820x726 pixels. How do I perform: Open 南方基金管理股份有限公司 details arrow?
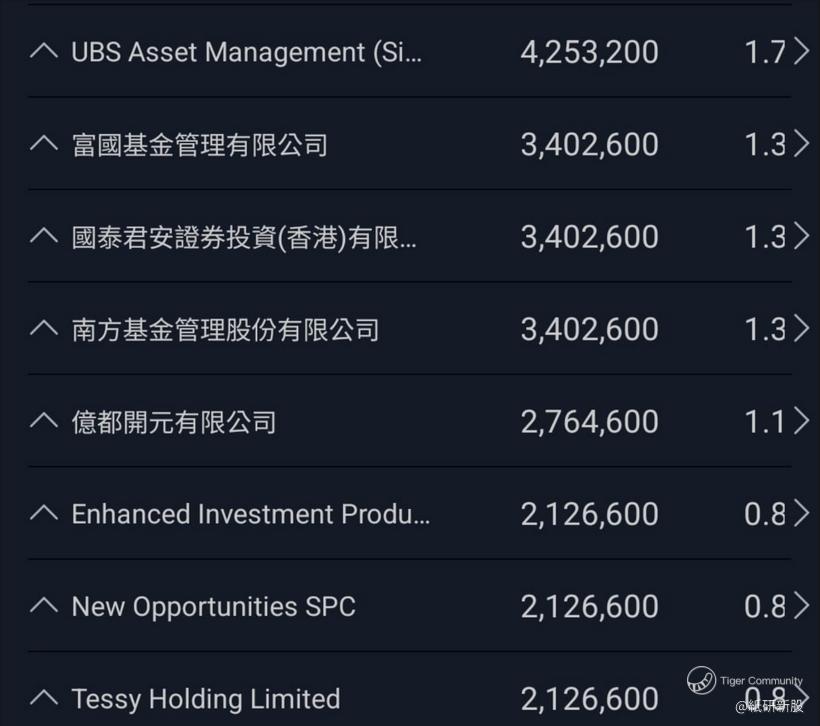tap(801, 328)
